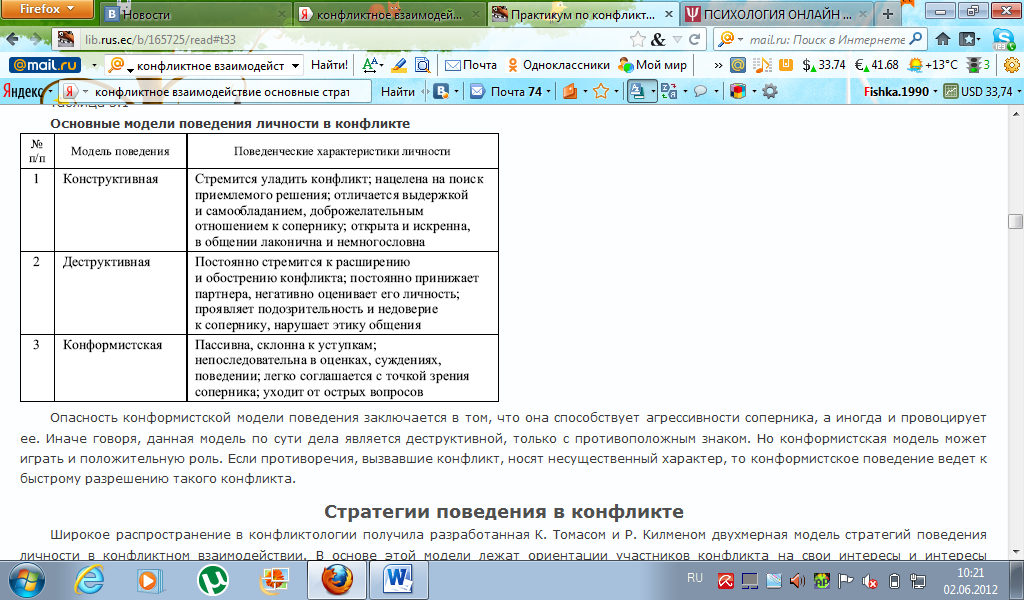1024x600 pixels.
Task: Open a new tab with plus button
Action: [888, 14]
